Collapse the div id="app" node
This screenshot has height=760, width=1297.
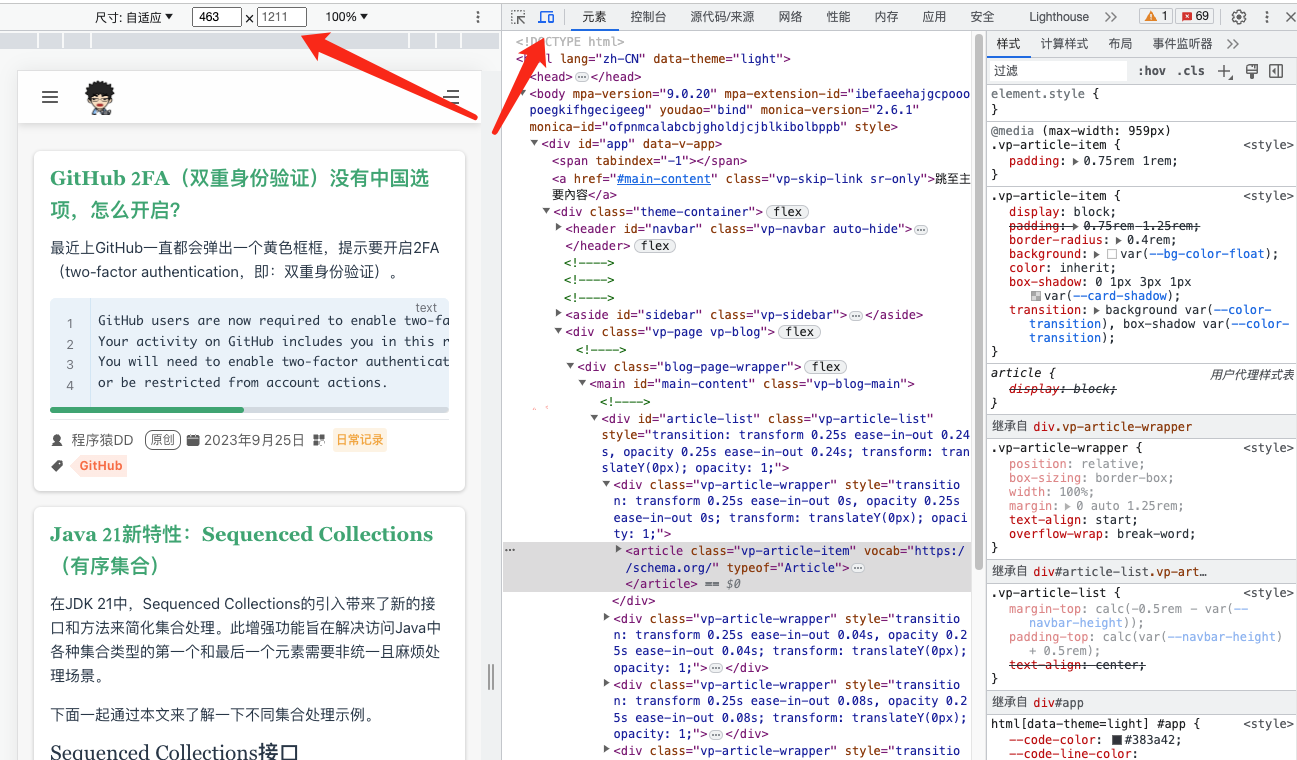534,144
